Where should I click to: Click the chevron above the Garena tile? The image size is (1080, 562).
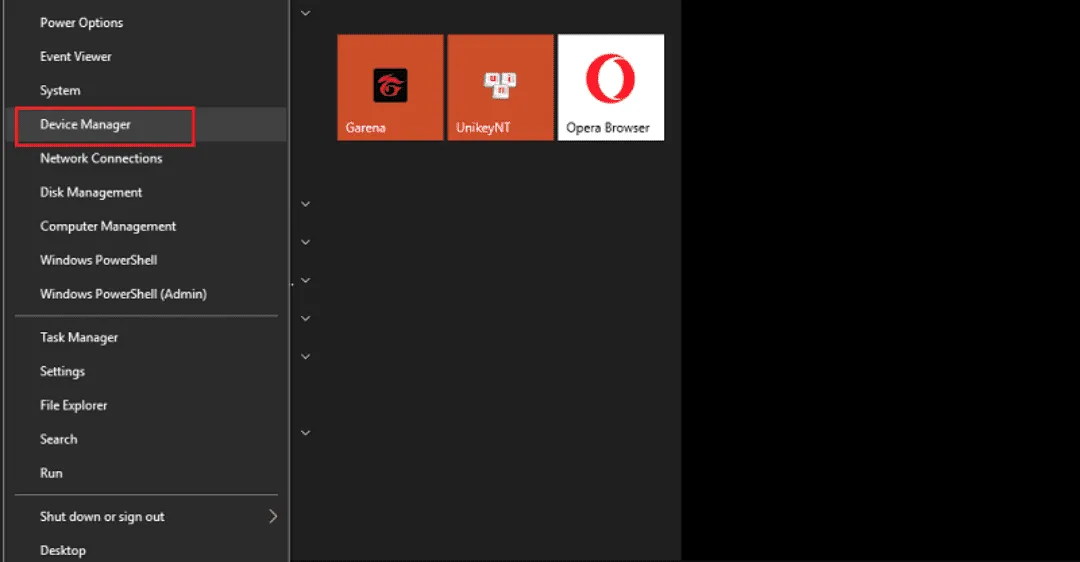click(x=306, y=13)
